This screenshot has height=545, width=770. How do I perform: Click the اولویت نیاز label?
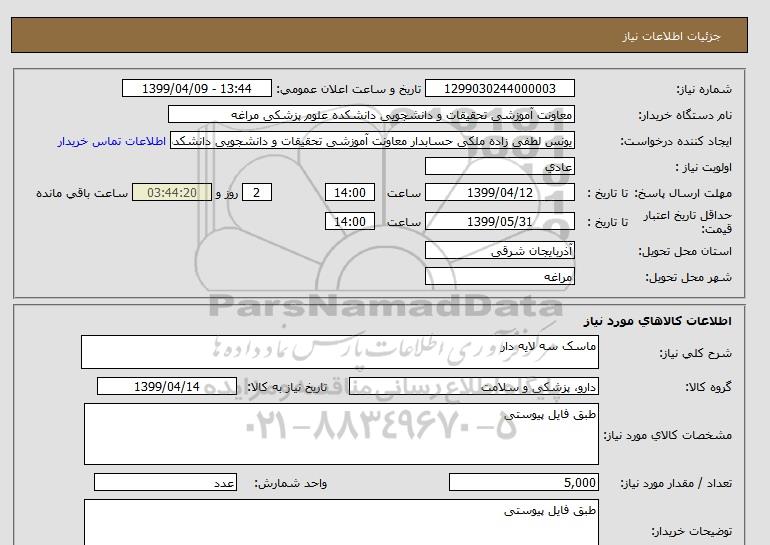point(704,167)
